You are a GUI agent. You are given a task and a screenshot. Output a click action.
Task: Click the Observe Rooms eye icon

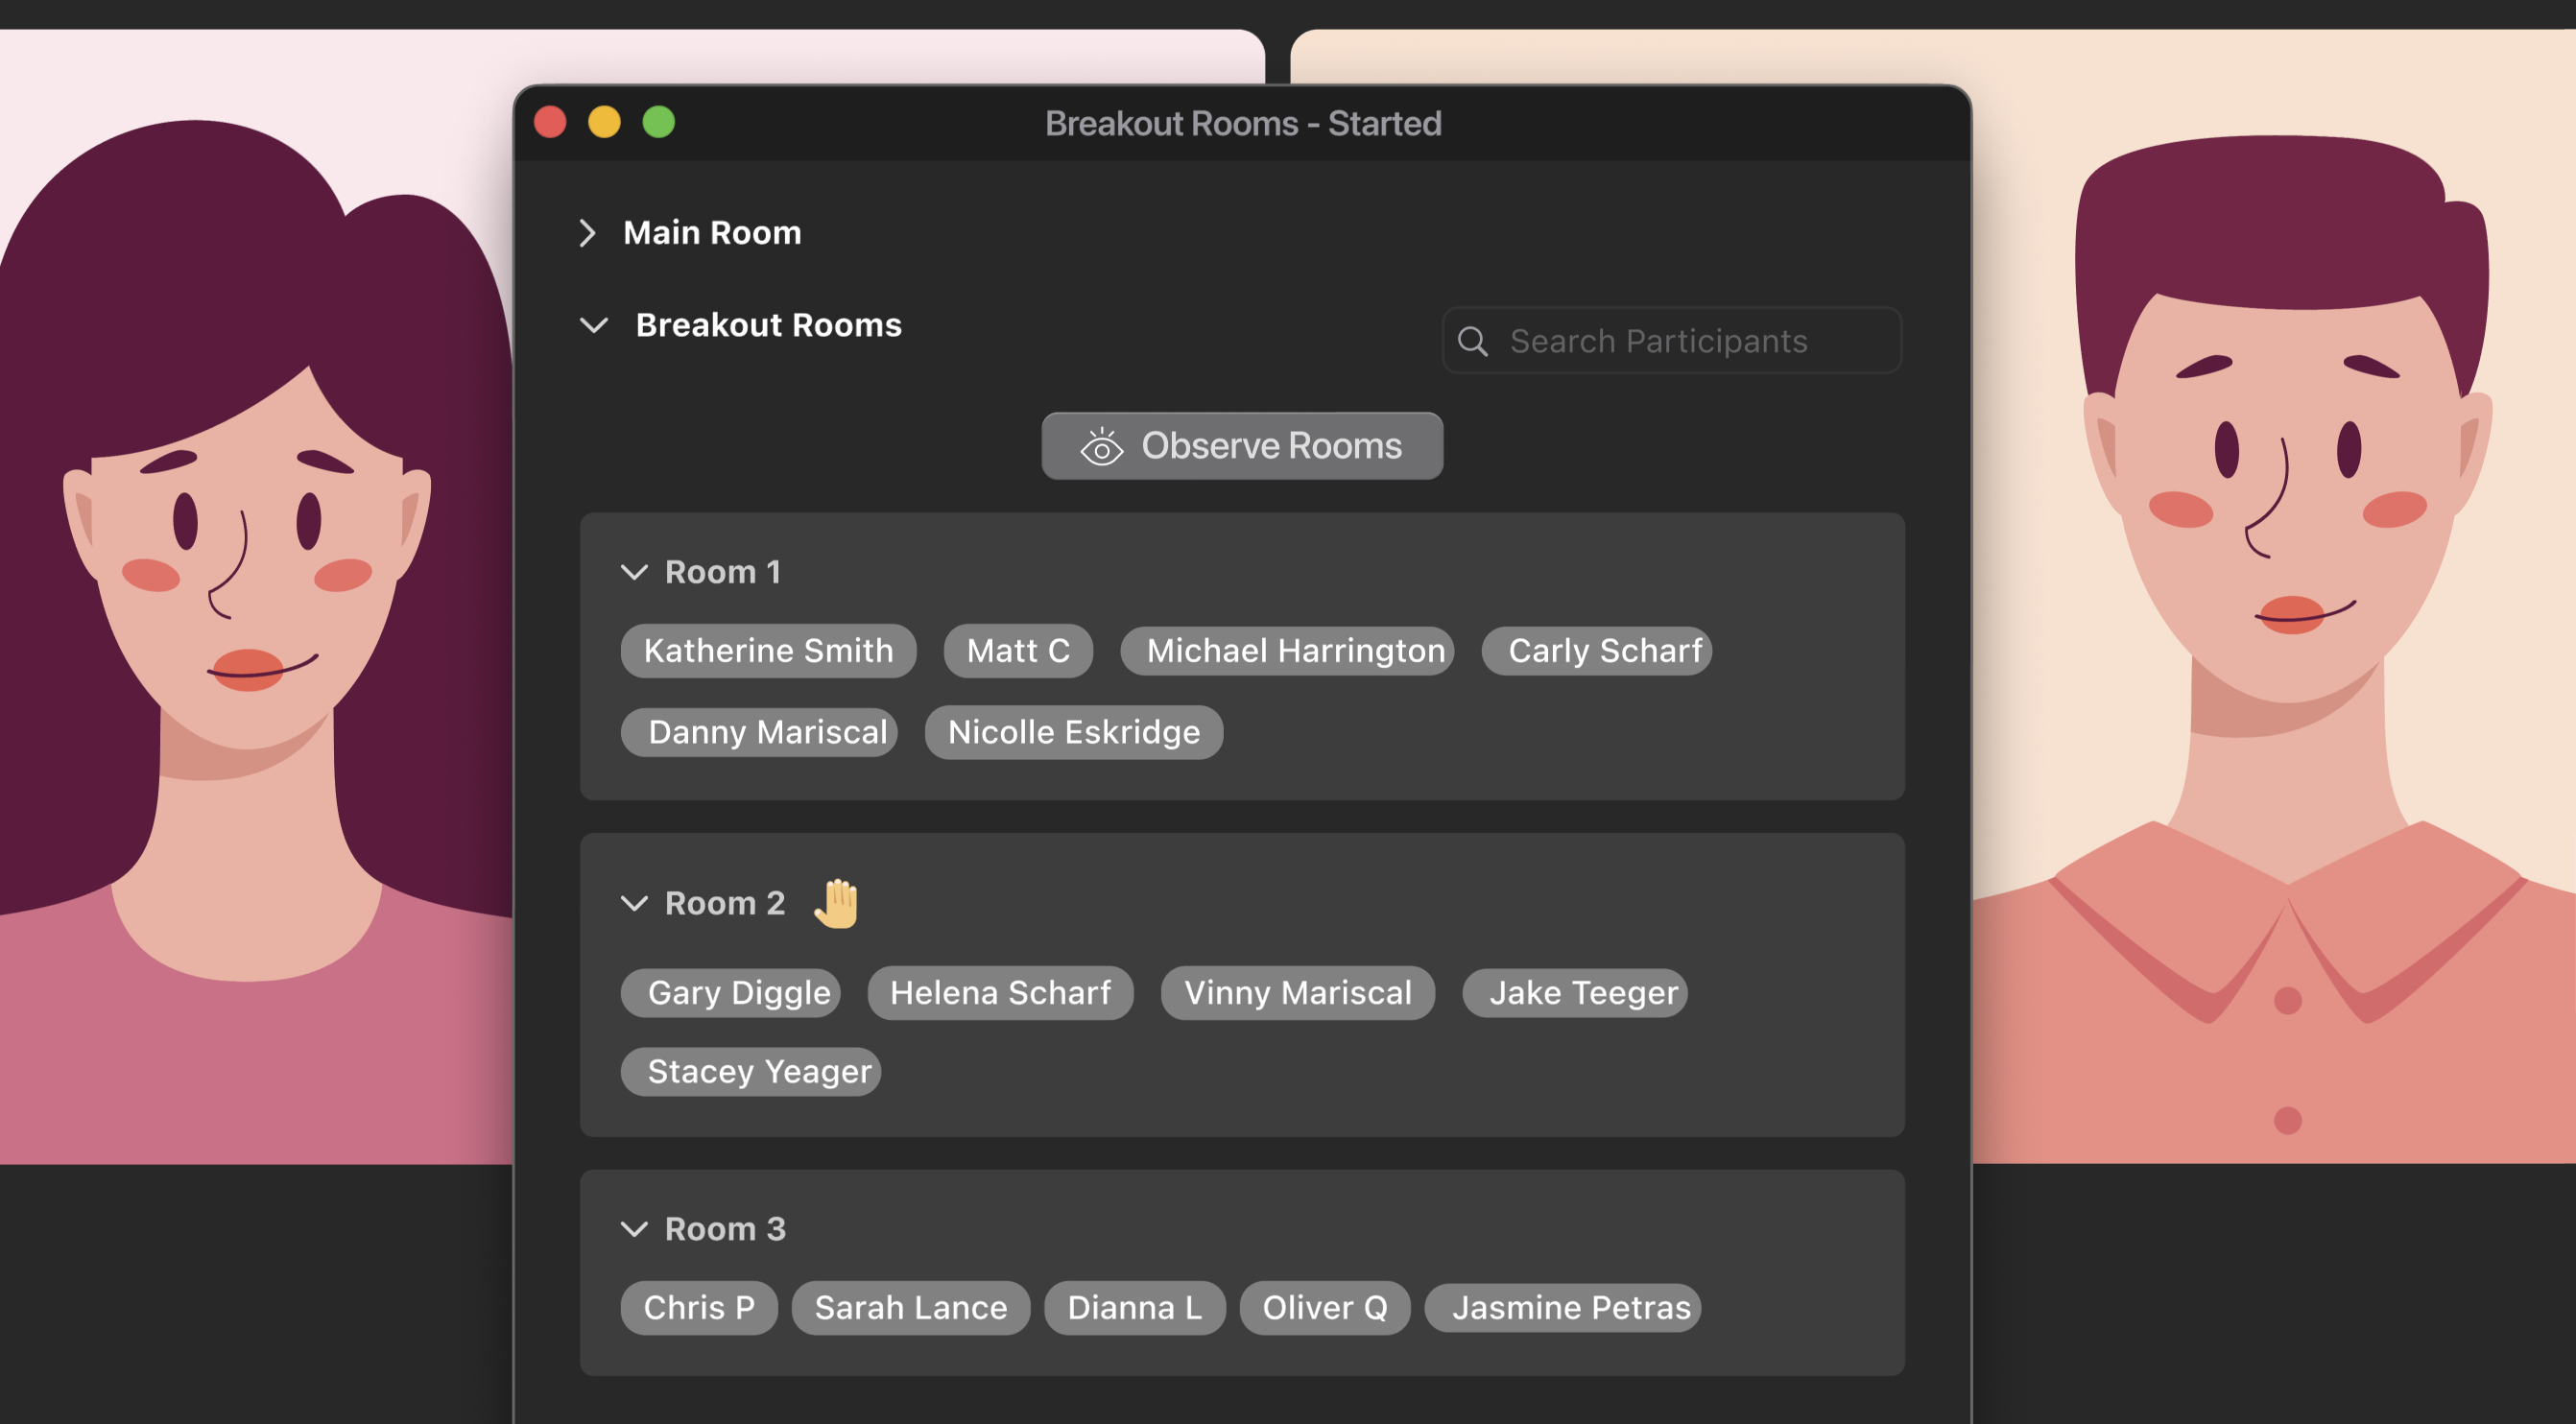point(1098,445)
